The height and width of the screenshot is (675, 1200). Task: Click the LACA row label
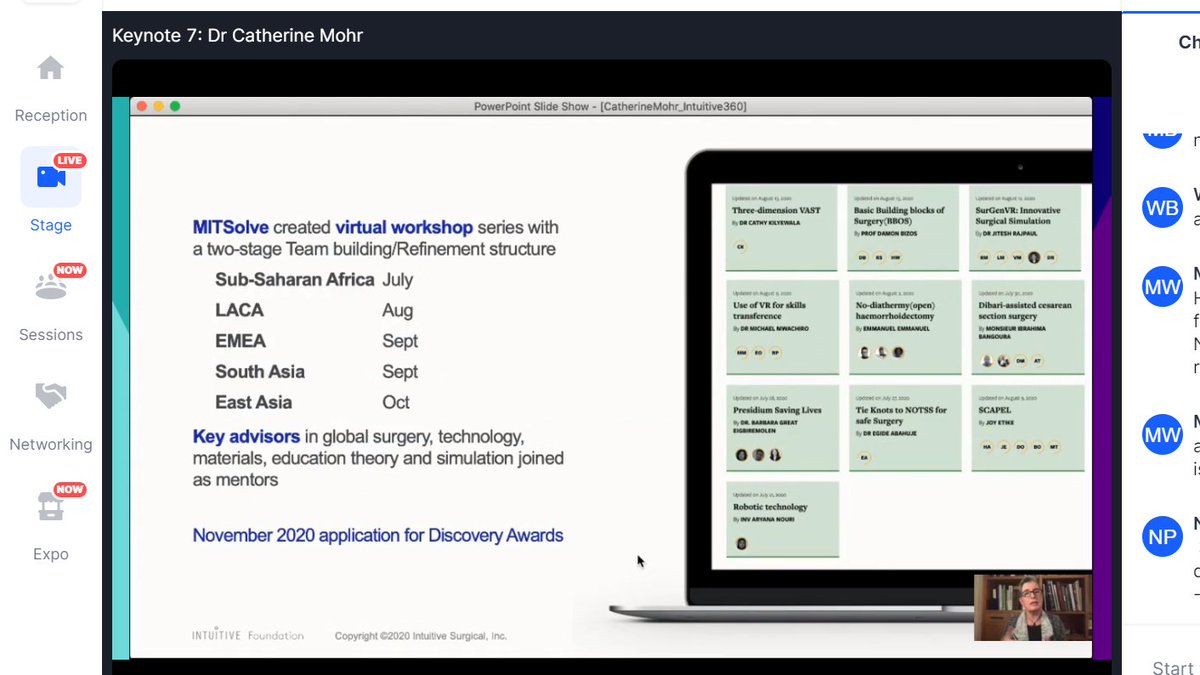click(x=239, y=311)
